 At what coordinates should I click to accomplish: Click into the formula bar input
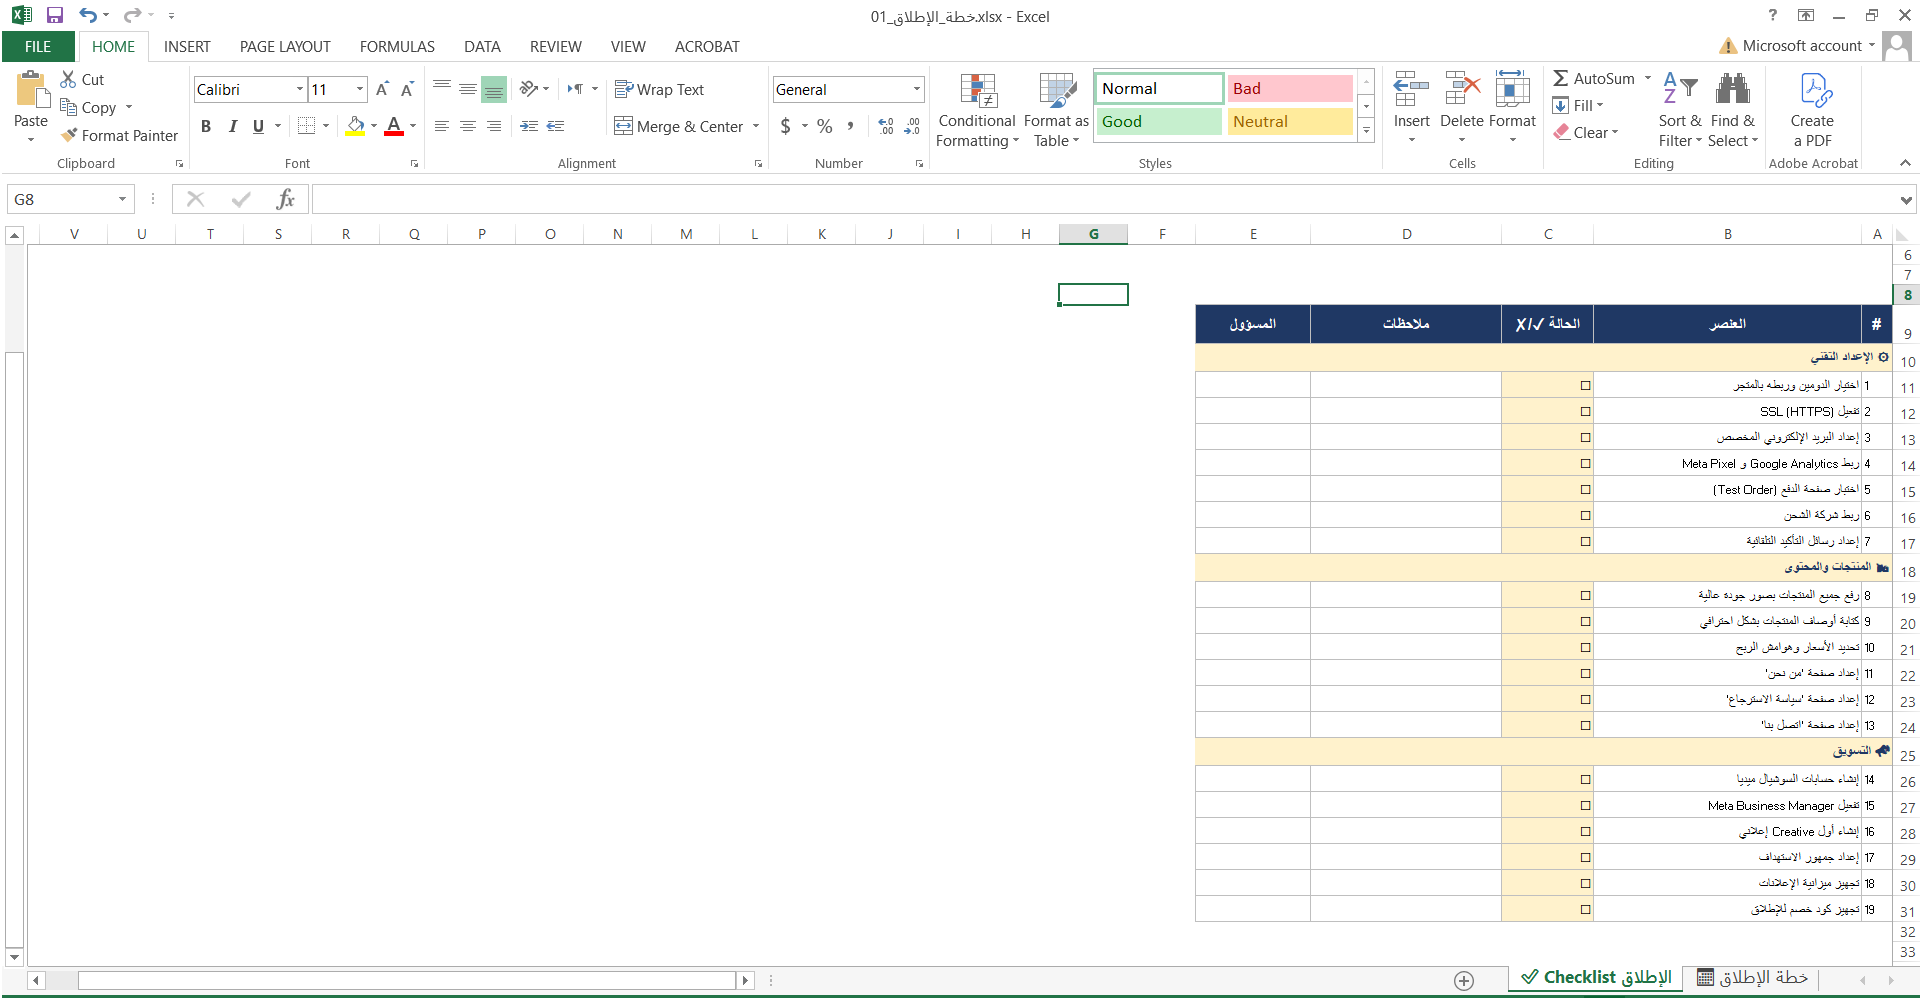click(1104, 199)
